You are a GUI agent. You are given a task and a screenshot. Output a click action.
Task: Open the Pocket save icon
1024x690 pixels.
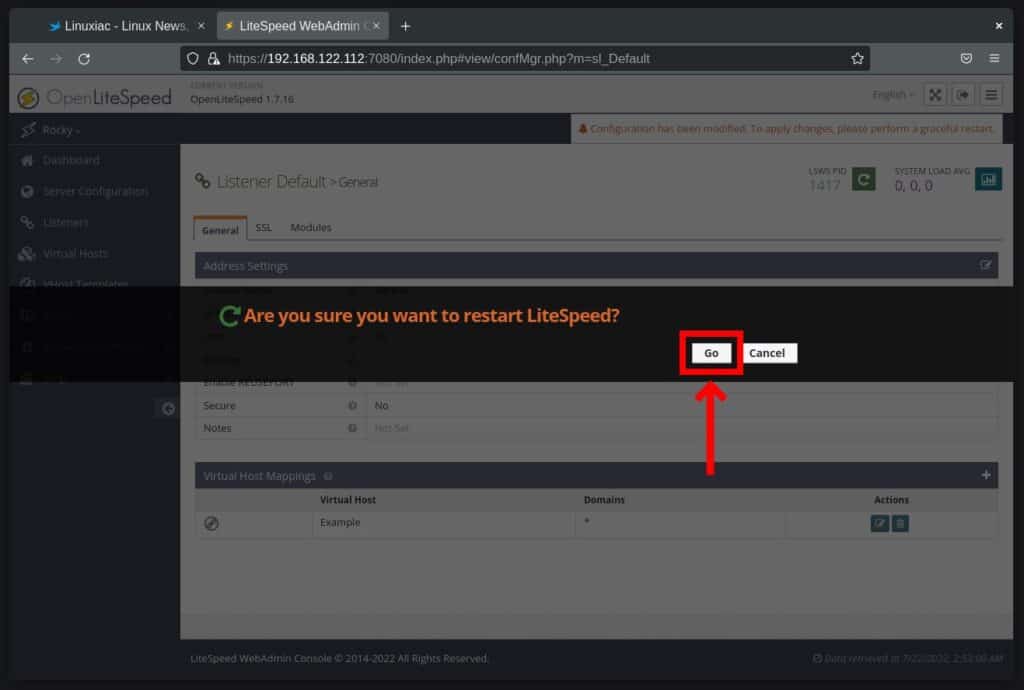pyautogui.click(x=966, y=59)
